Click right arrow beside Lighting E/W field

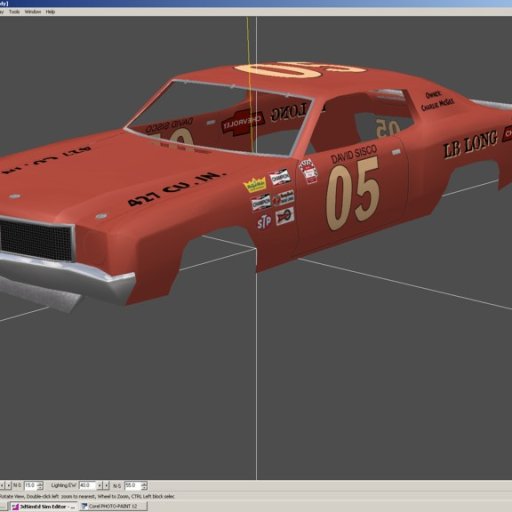tap(106, 485)
